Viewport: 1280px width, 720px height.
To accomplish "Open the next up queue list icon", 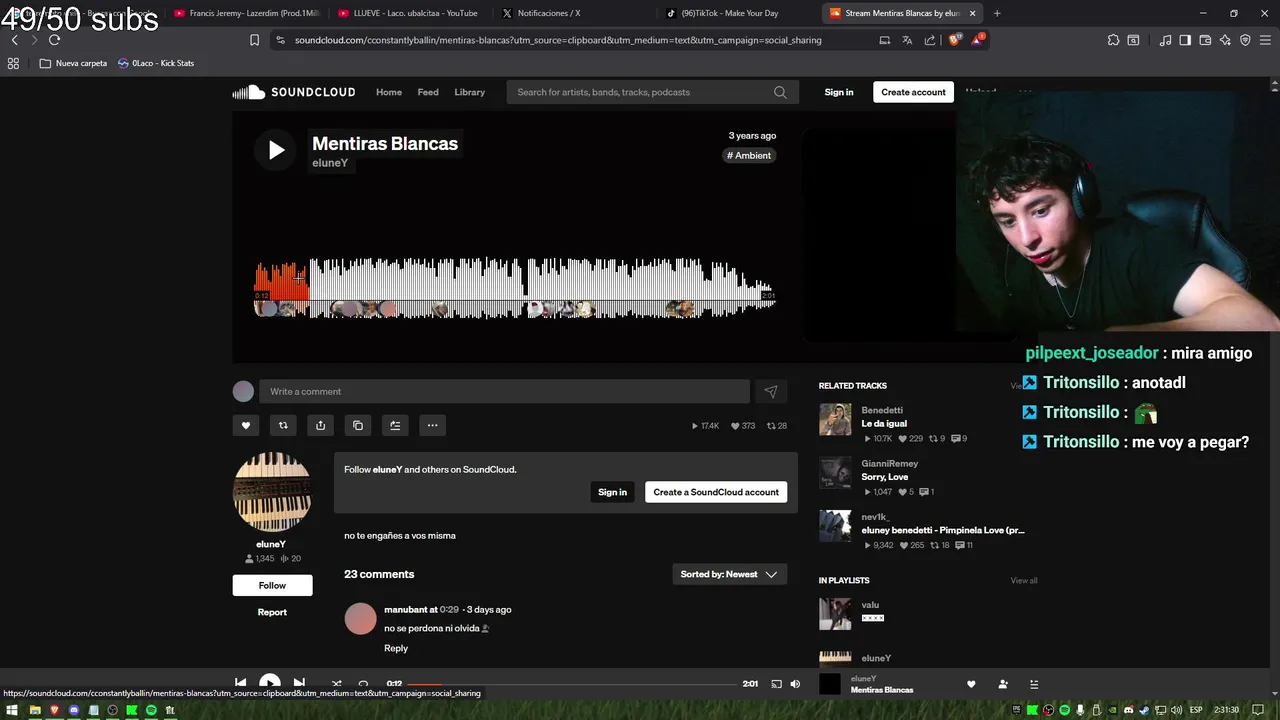I will coord(1034,684).
